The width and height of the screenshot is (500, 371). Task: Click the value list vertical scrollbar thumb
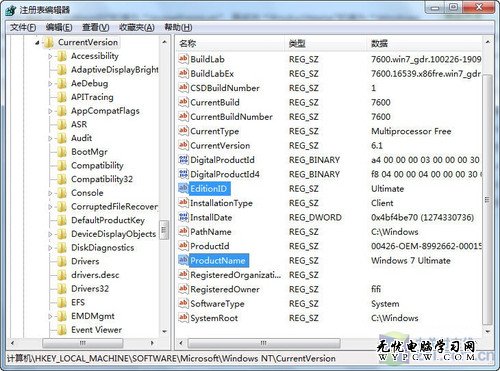(487, 199)
